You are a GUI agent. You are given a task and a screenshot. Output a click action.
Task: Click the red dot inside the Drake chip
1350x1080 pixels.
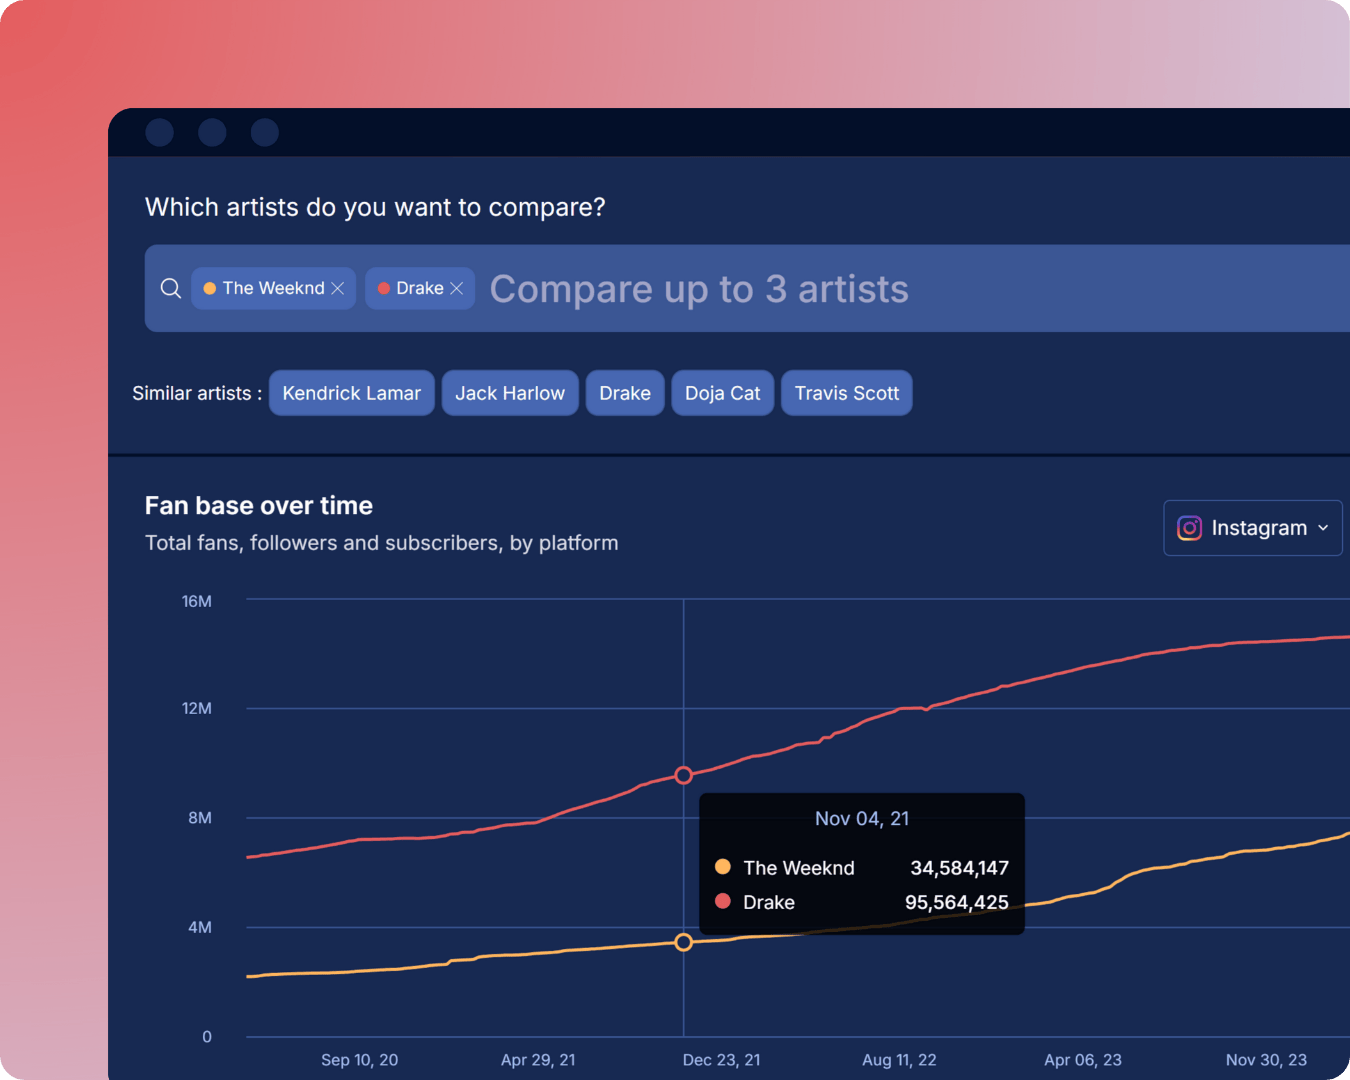[383, 288]
